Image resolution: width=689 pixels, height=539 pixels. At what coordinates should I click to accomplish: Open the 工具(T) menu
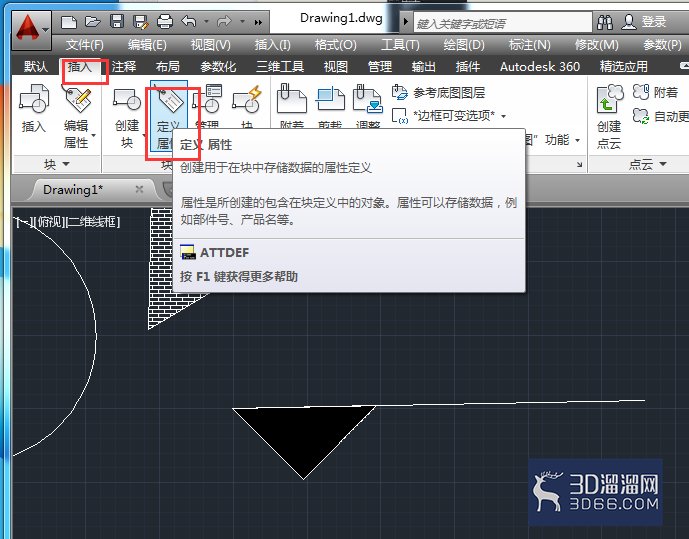pos(400,45)
